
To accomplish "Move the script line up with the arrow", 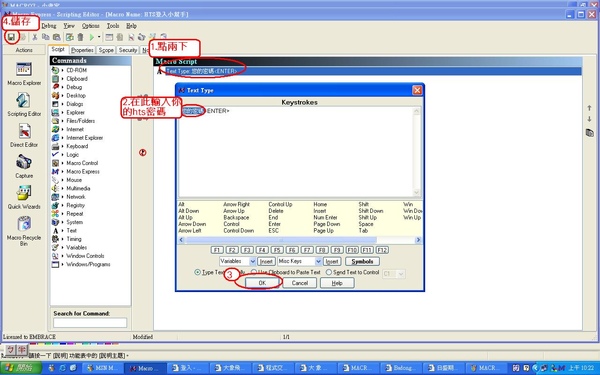I will point(589,108).
